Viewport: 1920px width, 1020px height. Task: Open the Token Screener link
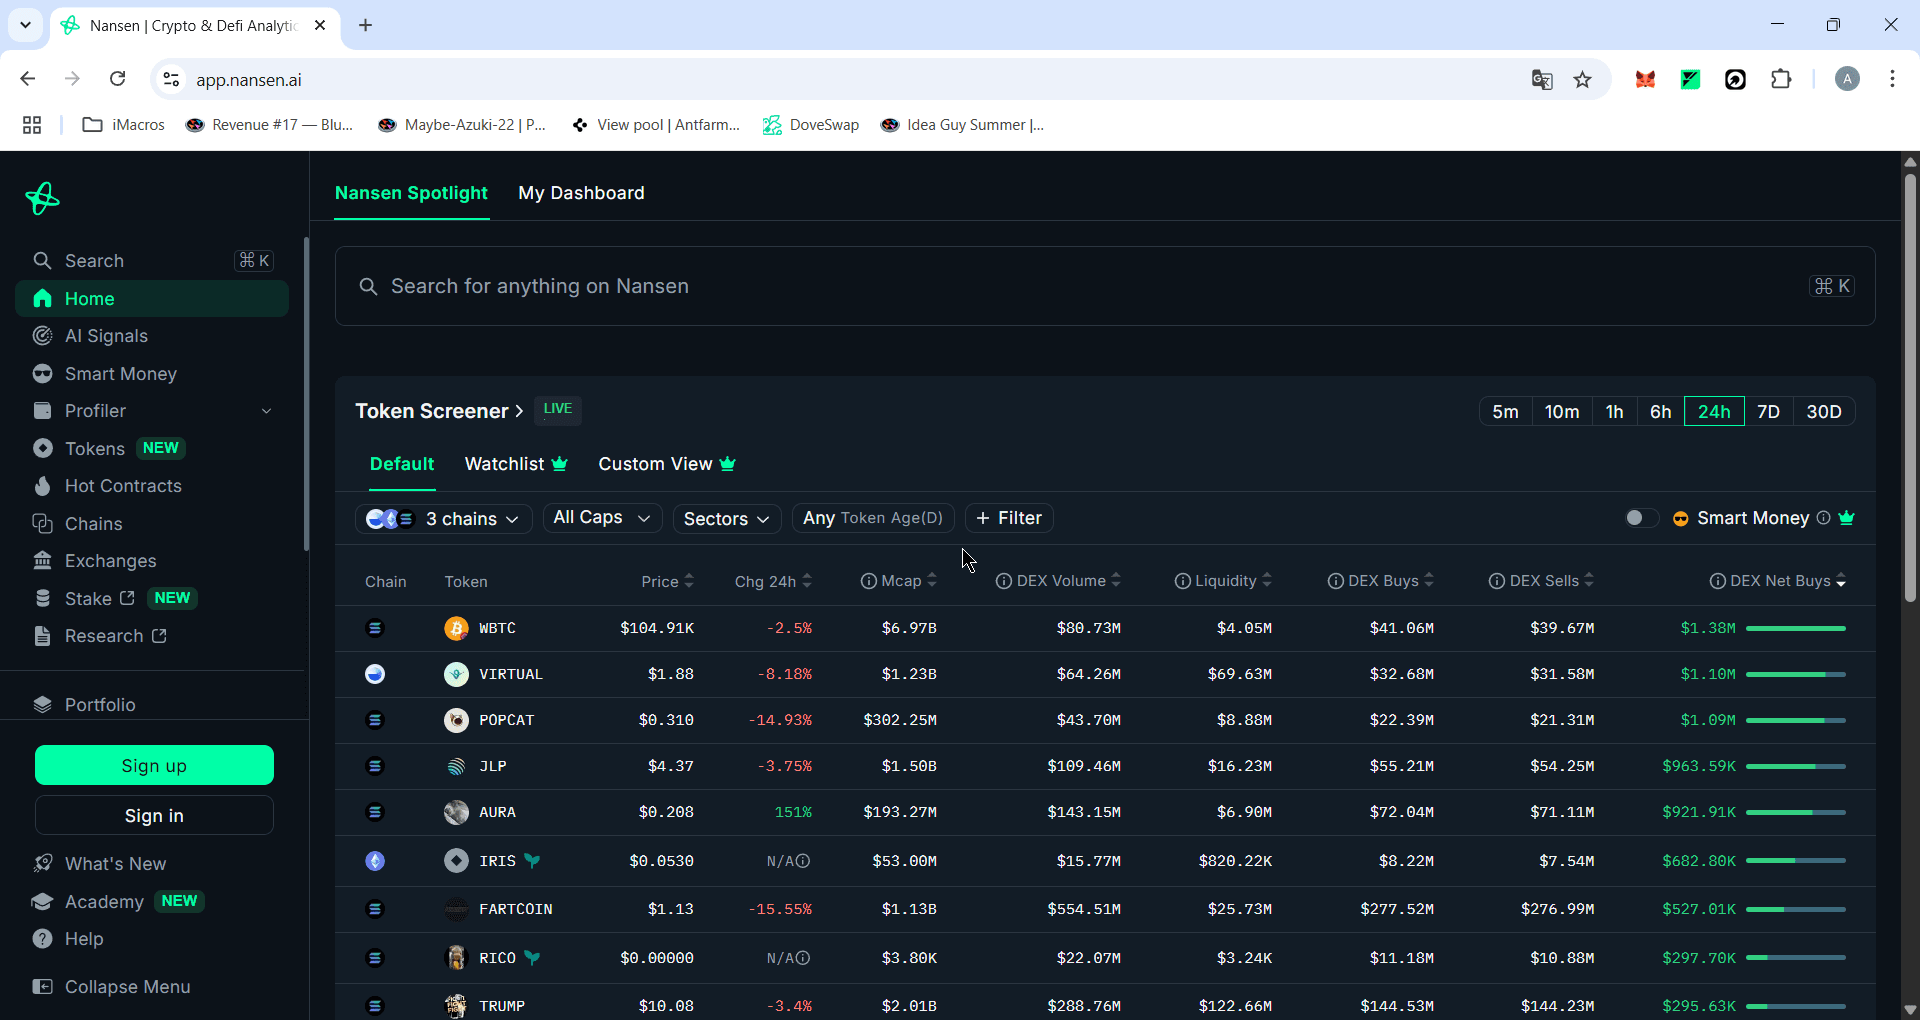point(439,411)
